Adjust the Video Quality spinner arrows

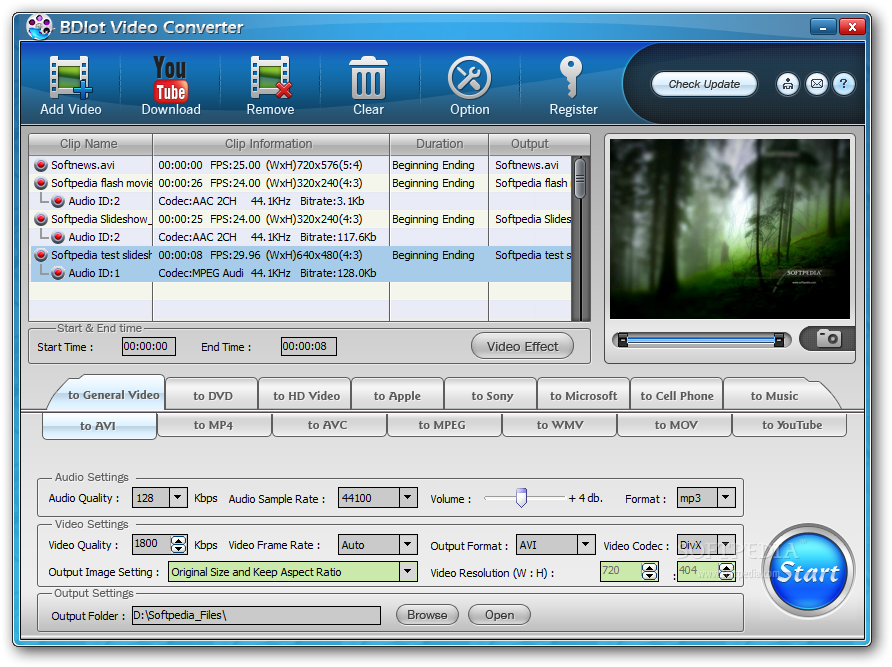179,545
